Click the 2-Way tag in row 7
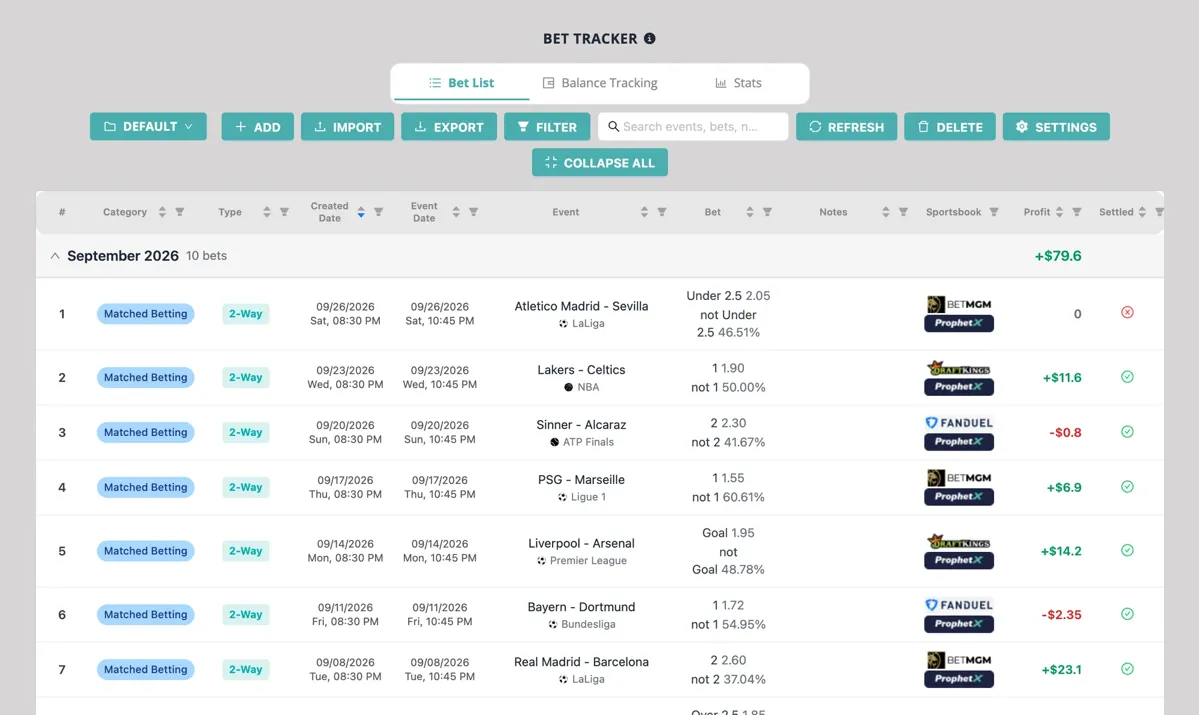The image size is (1199, 715). point(245,669)
